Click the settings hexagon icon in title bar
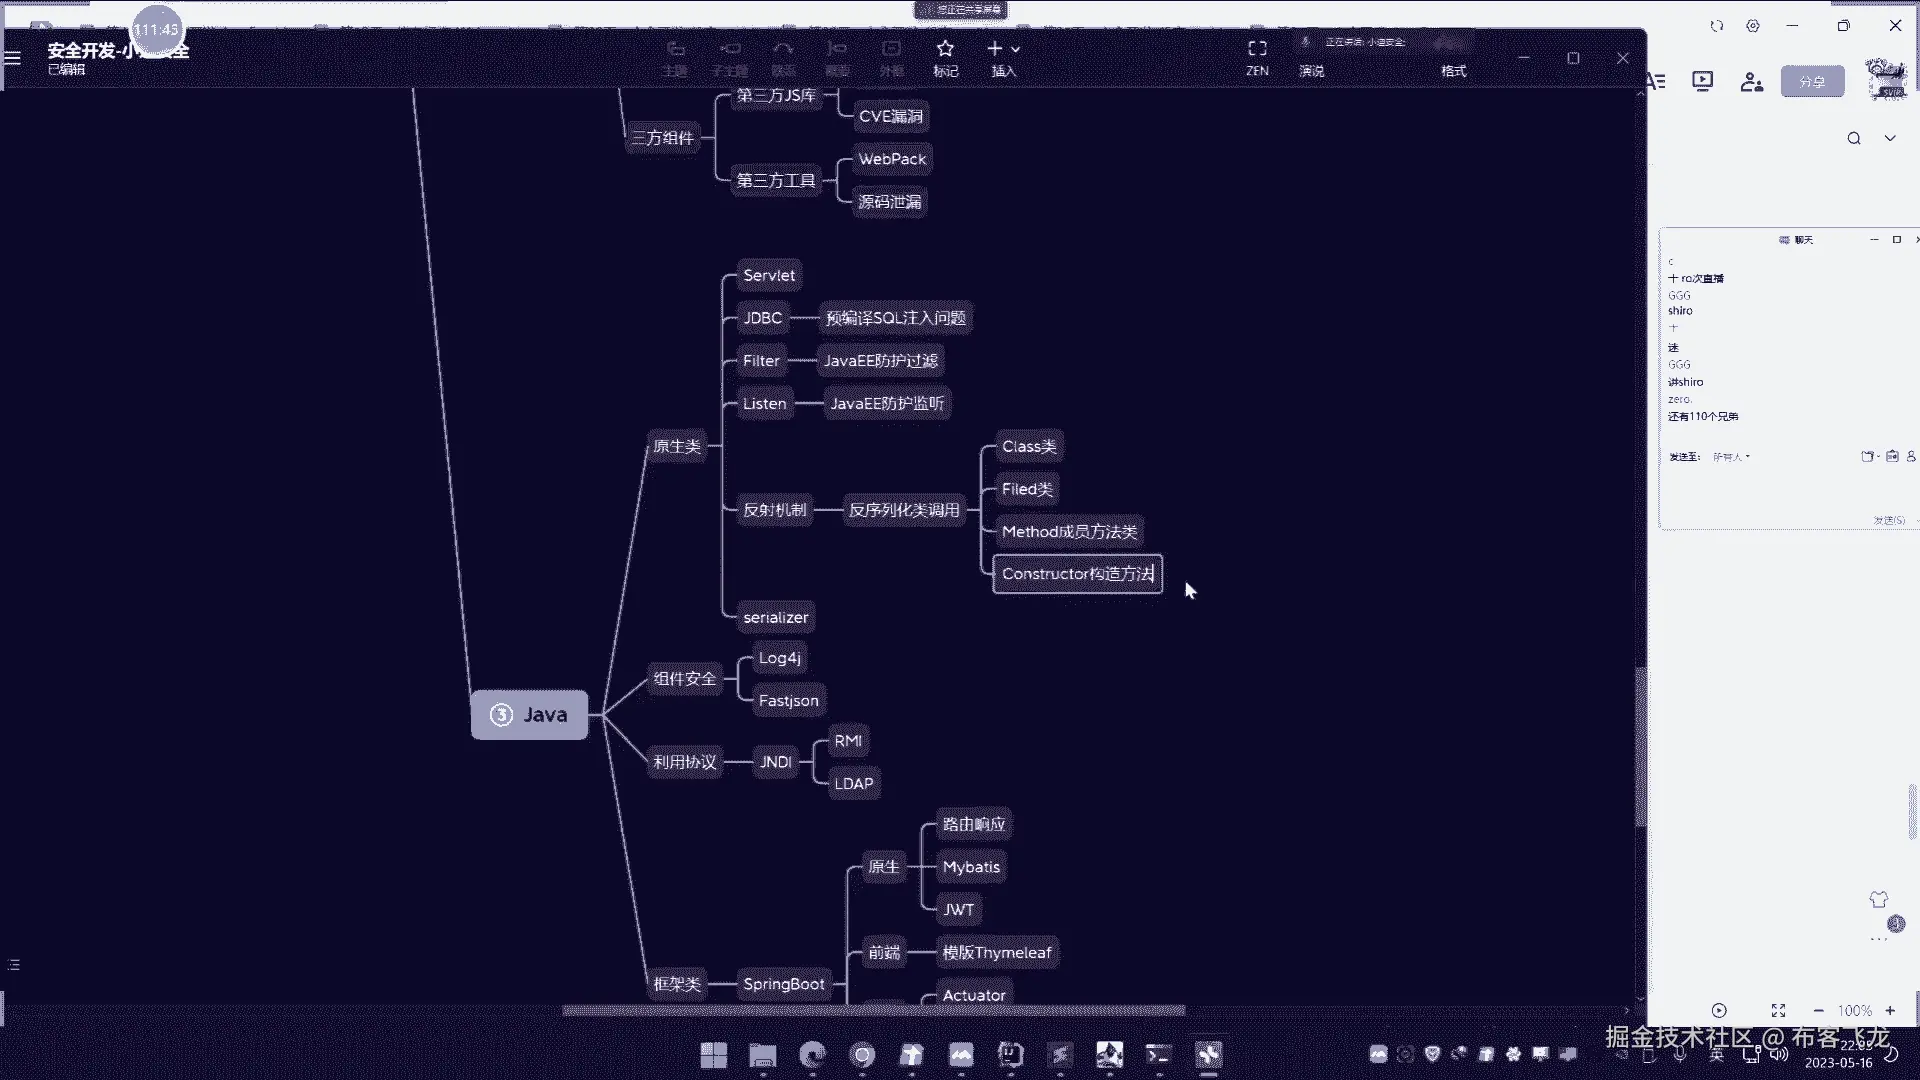This screenshot has height=1080, width=1920. click(1753, 26)
